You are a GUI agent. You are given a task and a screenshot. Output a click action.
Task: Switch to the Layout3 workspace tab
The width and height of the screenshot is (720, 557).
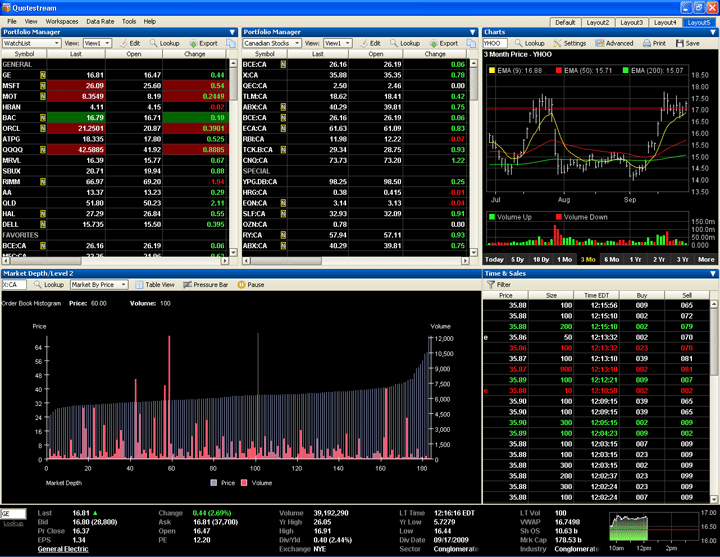[x=632, y=21]
